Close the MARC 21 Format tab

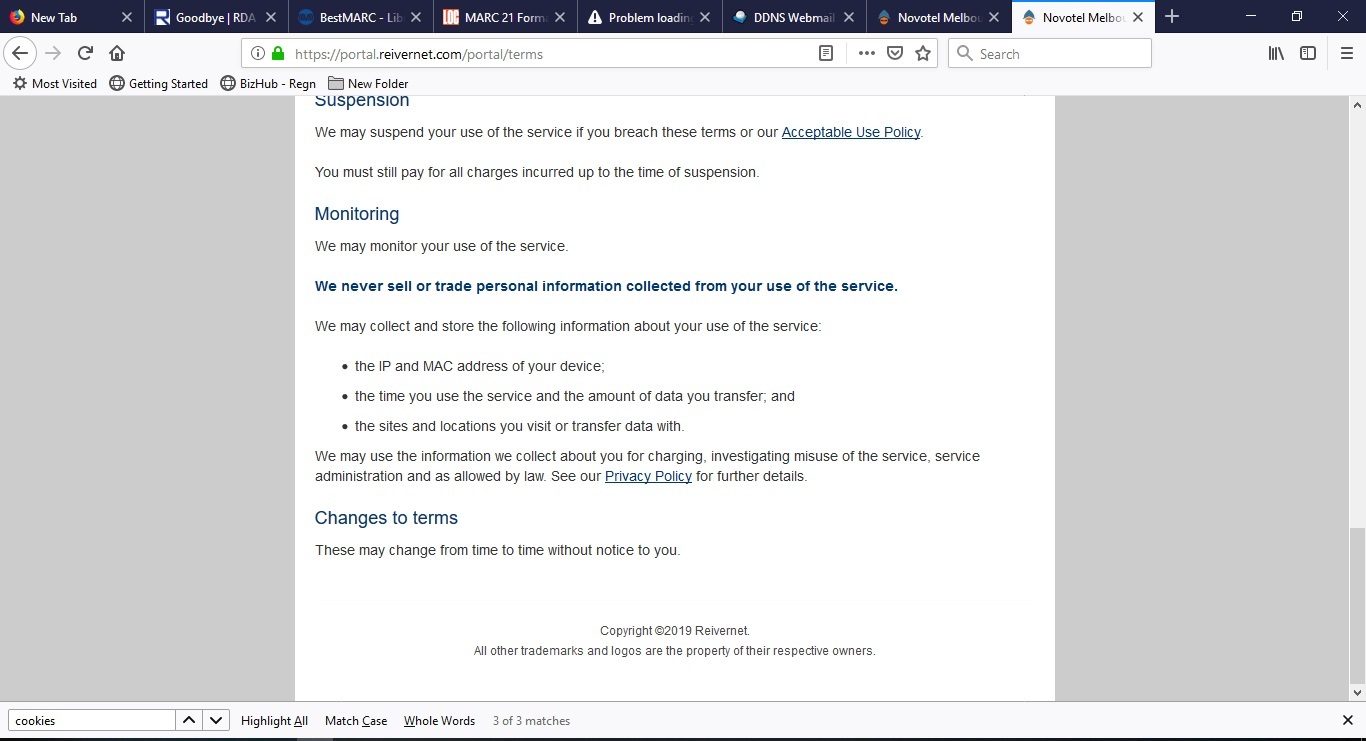point(559,17)
